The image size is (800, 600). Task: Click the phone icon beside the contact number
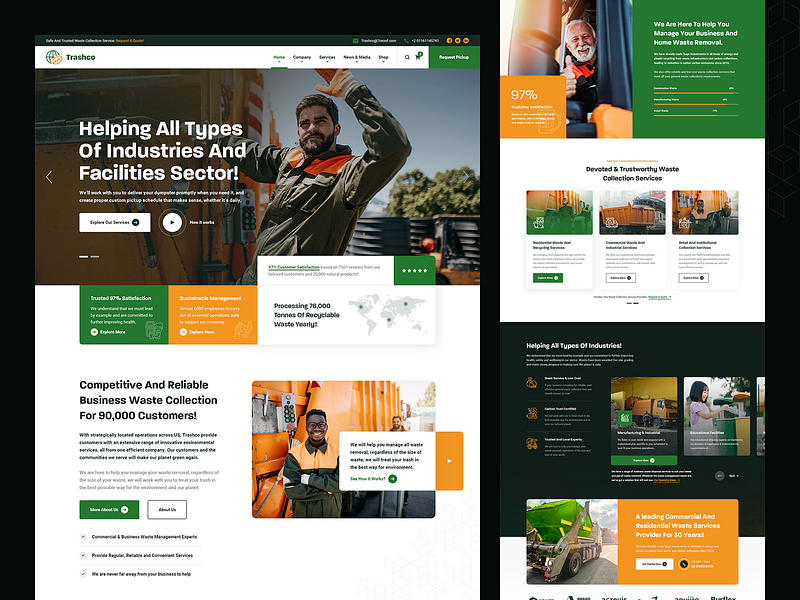[406, 42]
